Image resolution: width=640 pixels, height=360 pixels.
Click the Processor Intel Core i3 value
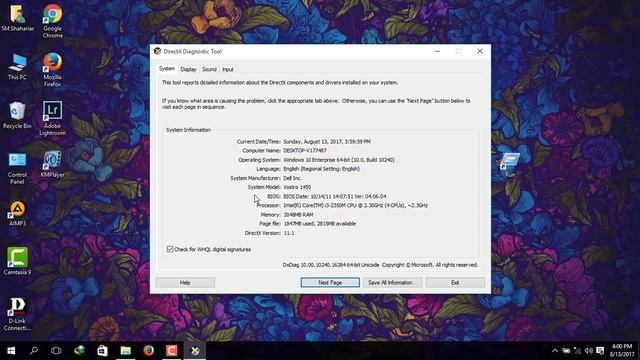[x=356, y=205]
